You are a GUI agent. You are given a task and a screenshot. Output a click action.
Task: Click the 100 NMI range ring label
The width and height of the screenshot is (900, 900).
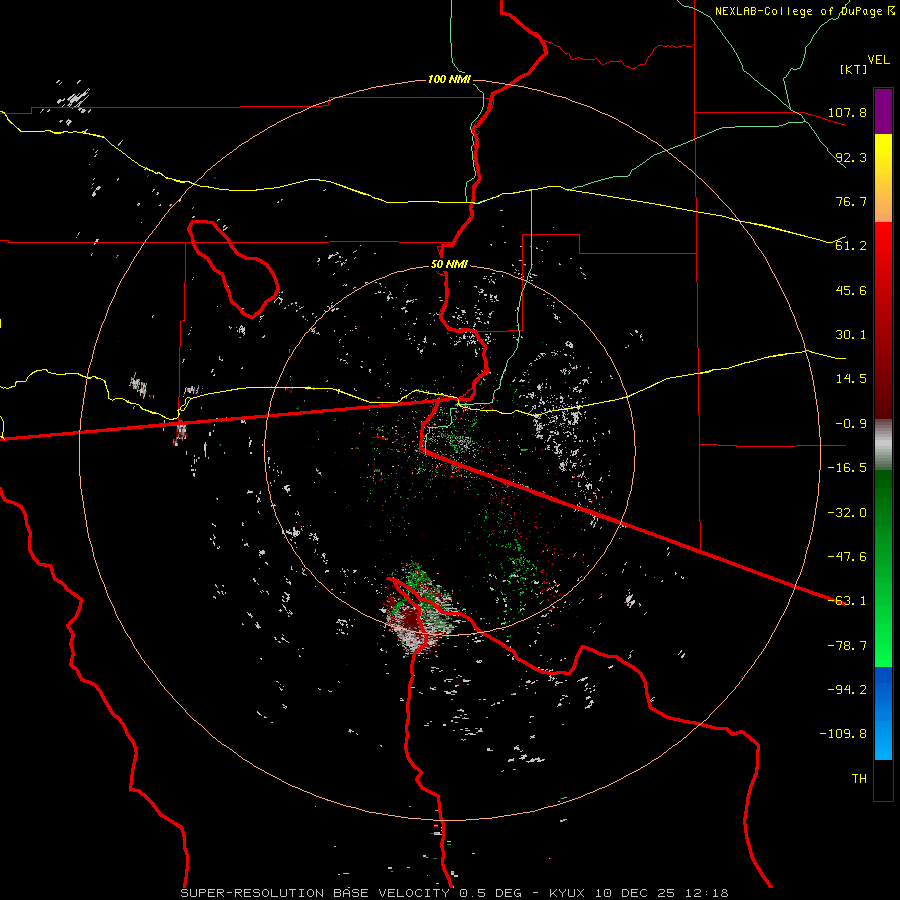[x=449, y=79]
